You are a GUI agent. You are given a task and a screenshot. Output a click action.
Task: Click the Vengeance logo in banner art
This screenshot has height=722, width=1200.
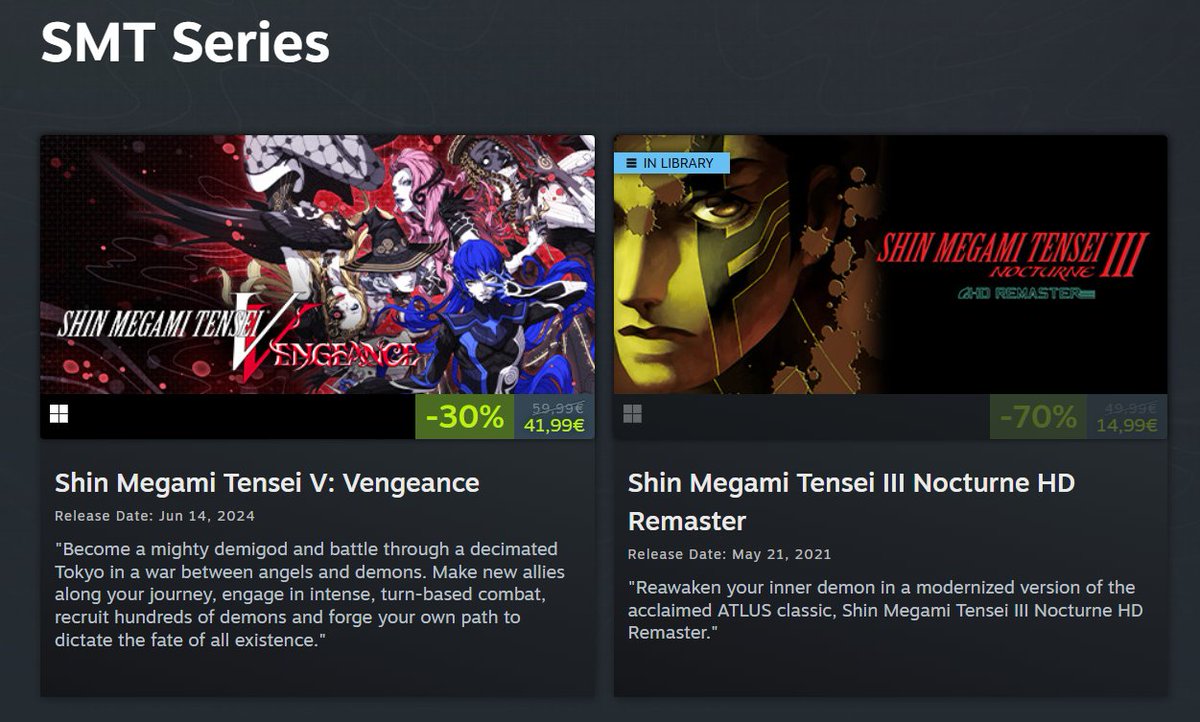[x=240, y=334]
